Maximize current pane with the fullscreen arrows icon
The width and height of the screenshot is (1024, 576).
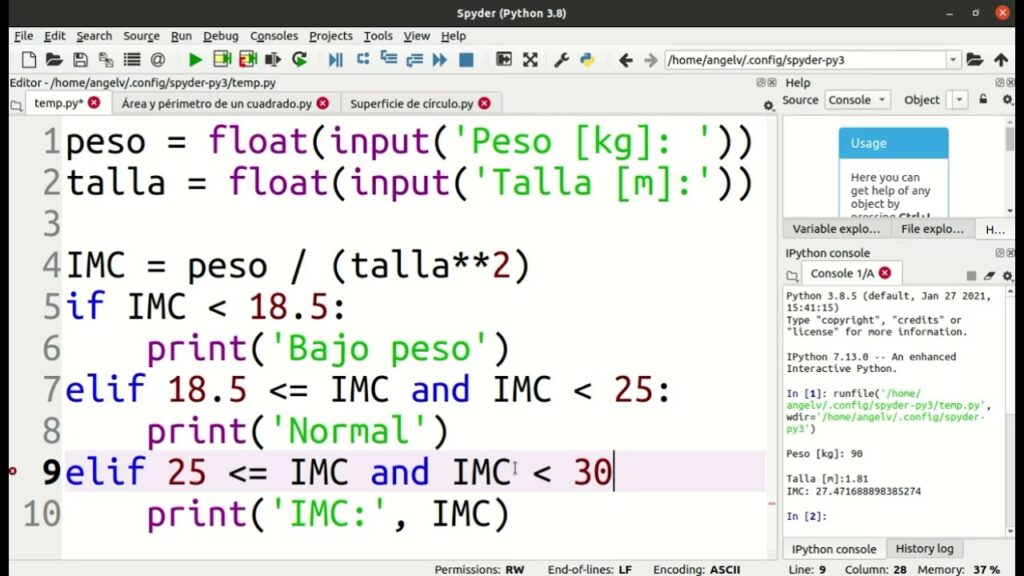pyautogui.click(x=530, y=60)
